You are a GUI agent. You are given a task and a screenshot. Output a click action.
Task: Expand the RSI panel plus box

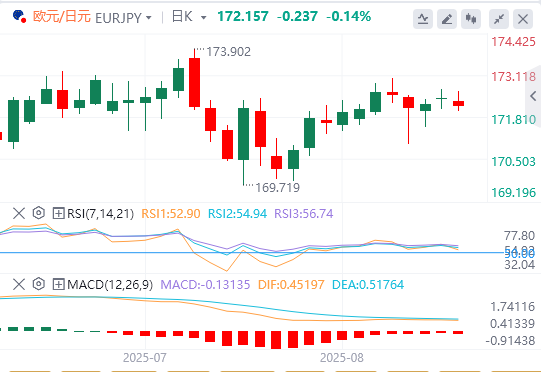coord(58,213)
